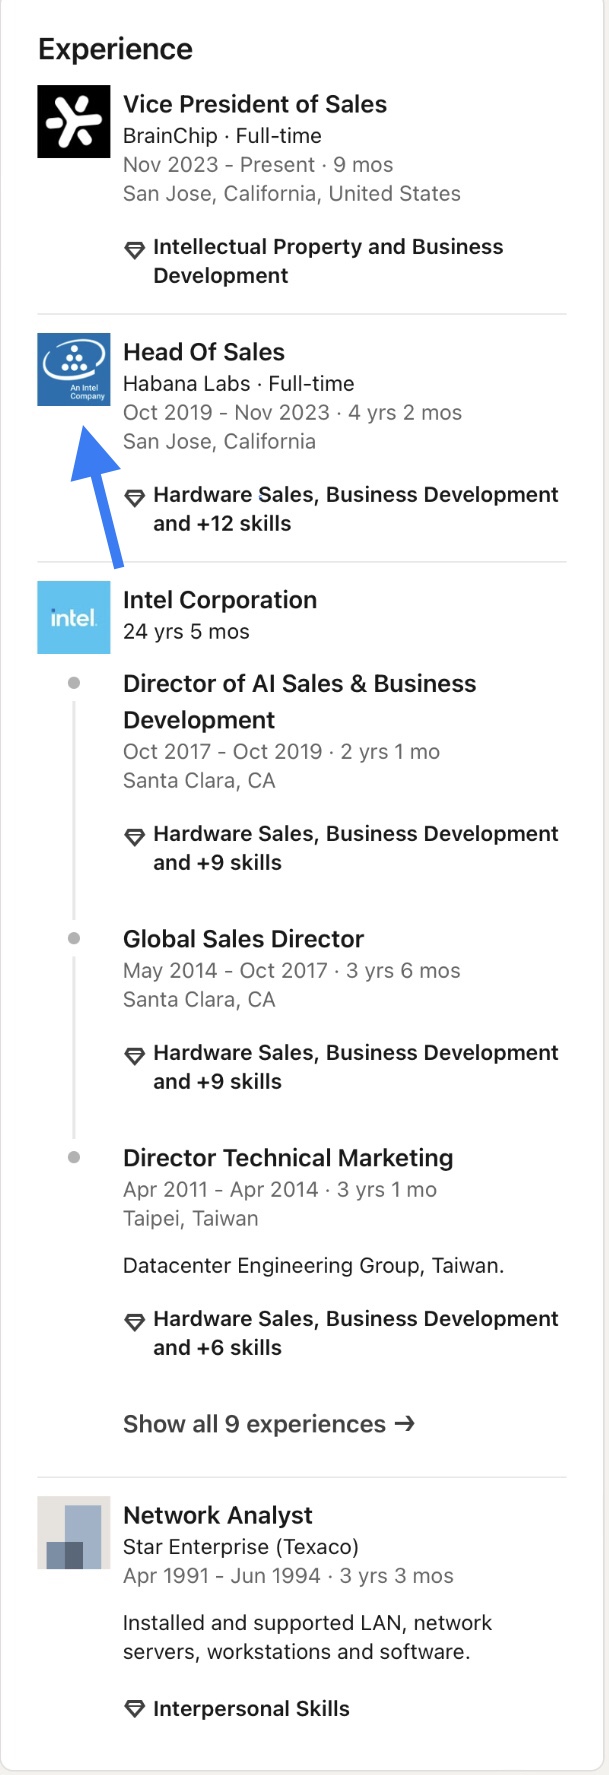Click the Star Enterprise placeholder logo
The image size is (609, 1775).
tap(74, 1533)
